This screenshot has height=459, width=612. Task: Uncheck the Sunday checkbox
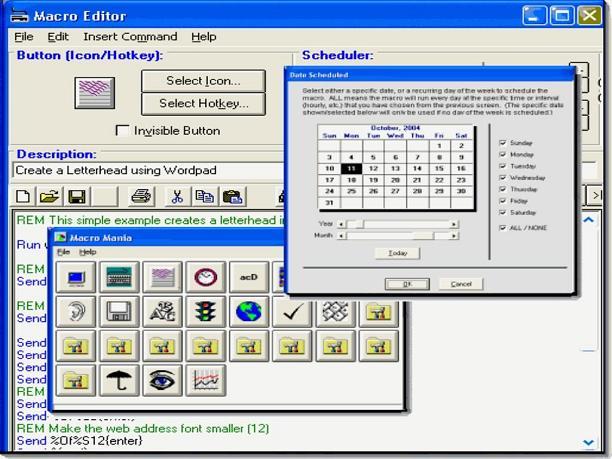[x=503, y=143]
